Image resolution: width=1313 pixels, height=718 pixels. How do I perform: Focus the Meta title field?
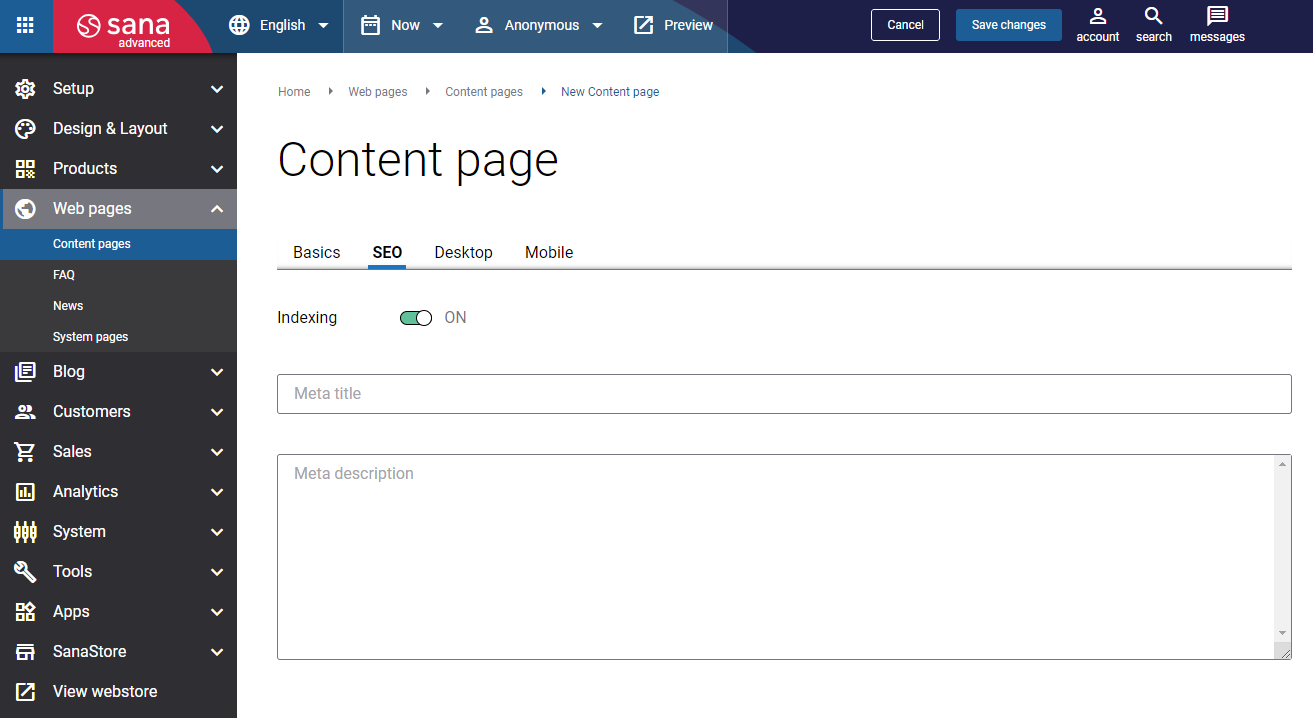coord(784,394)
